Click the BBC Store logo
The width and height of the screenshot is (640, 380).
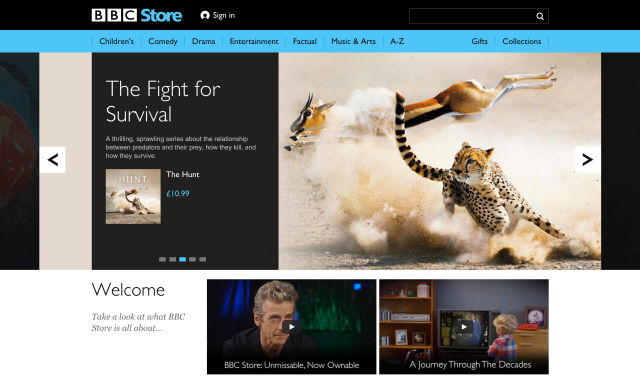(x=137, y=16)
